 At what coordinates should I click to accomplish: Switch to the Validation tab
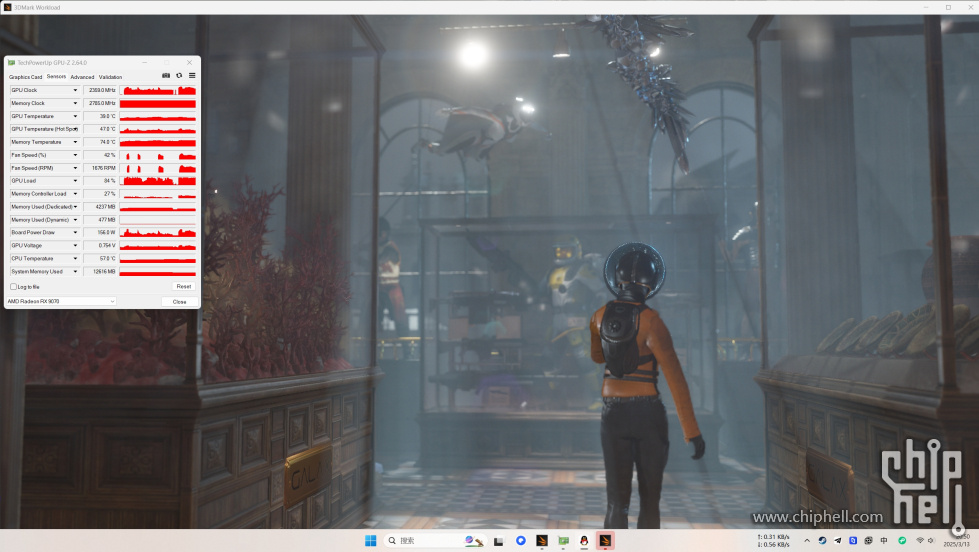[x=111, y=77]
